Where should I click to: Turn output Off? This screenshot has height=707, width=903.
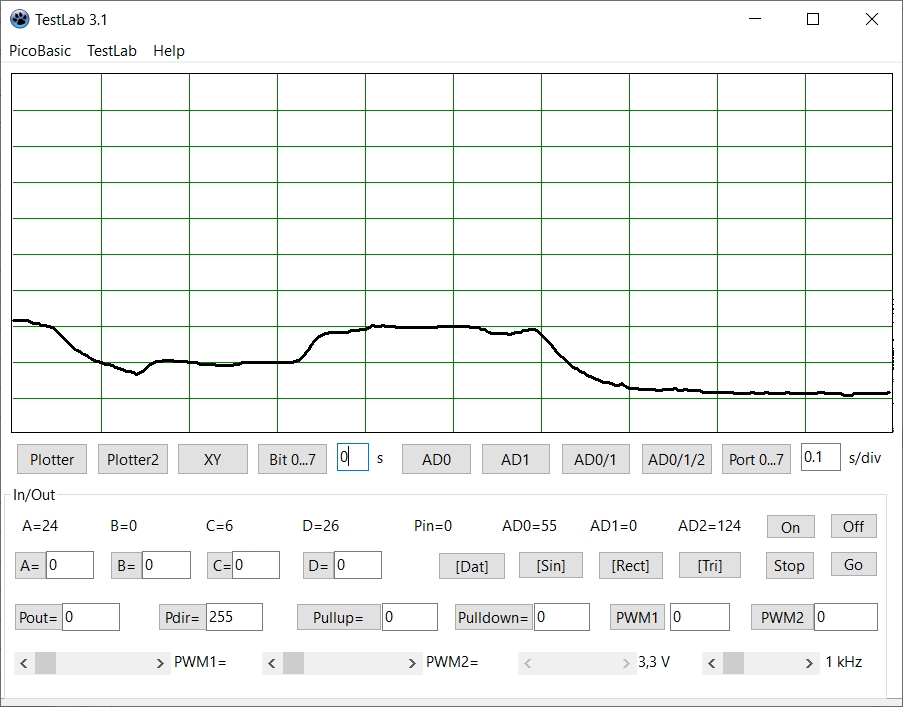point(853,526)
